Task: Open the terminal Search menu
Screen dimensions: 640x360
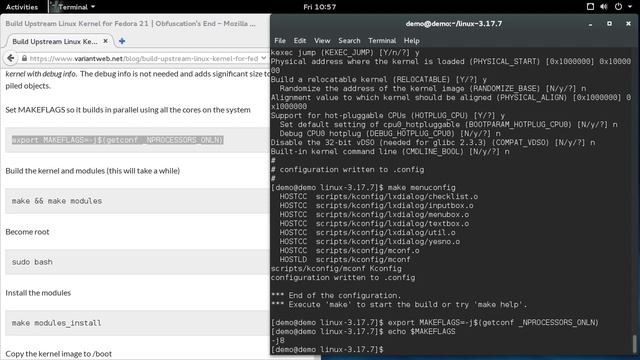Action: tap(349, 41)
